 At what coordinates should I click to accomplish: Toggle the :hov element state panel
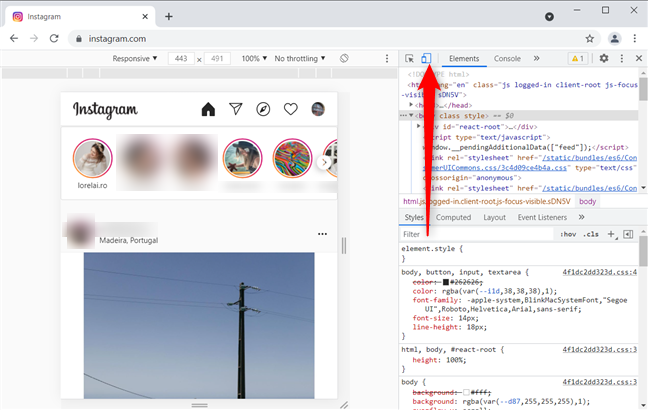tap(568, 234)
